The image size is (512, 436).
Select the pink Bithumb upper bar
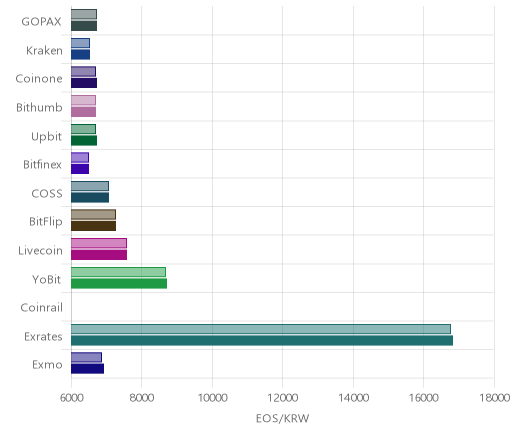coord(83,100)
